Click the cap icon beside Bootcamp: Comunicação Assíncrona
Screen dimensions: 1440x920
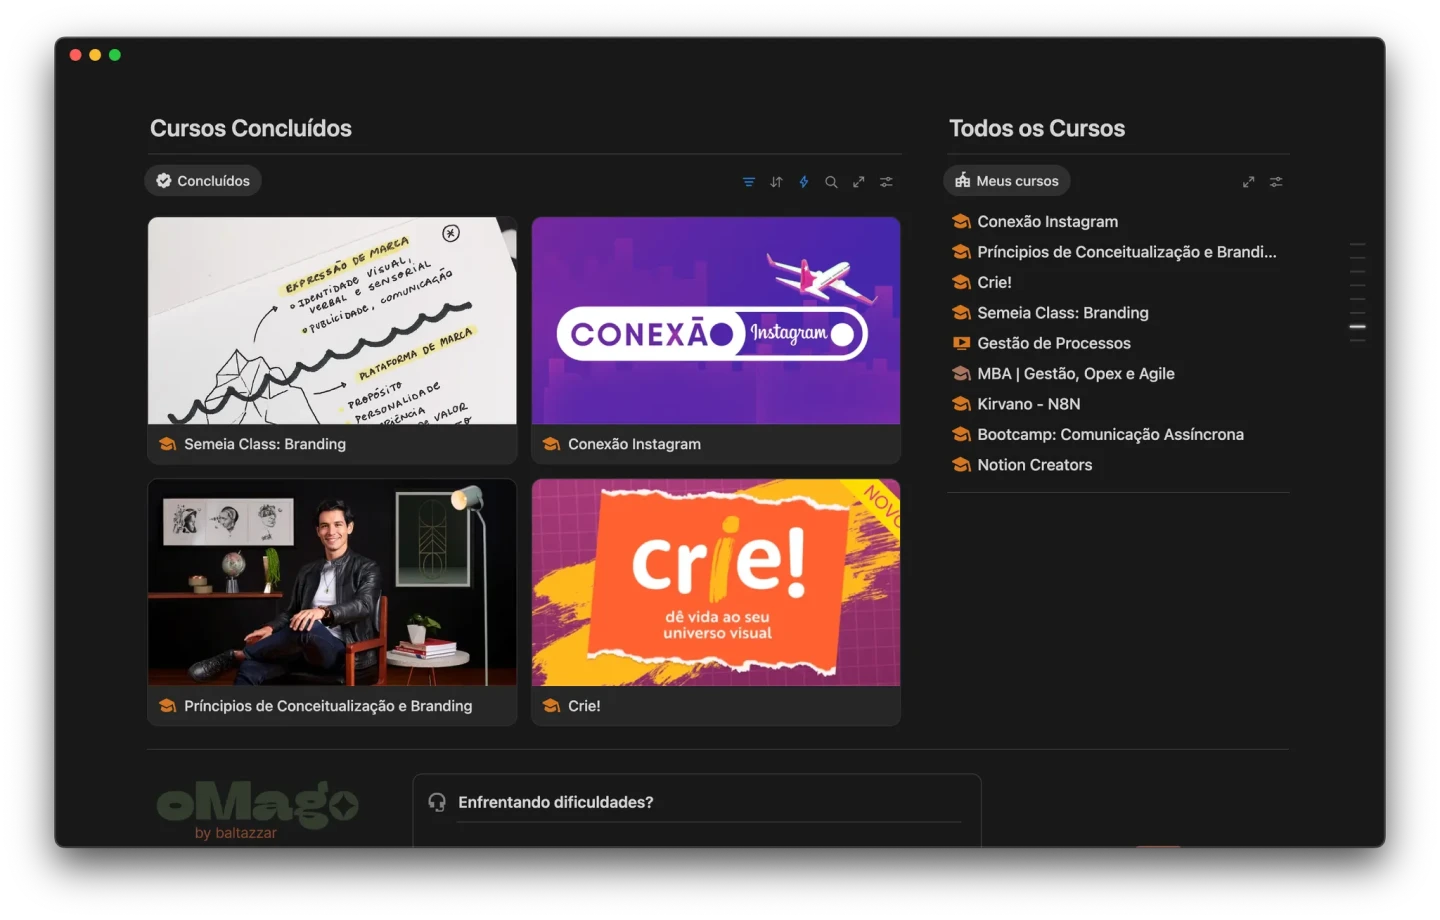tap(961, 435)
